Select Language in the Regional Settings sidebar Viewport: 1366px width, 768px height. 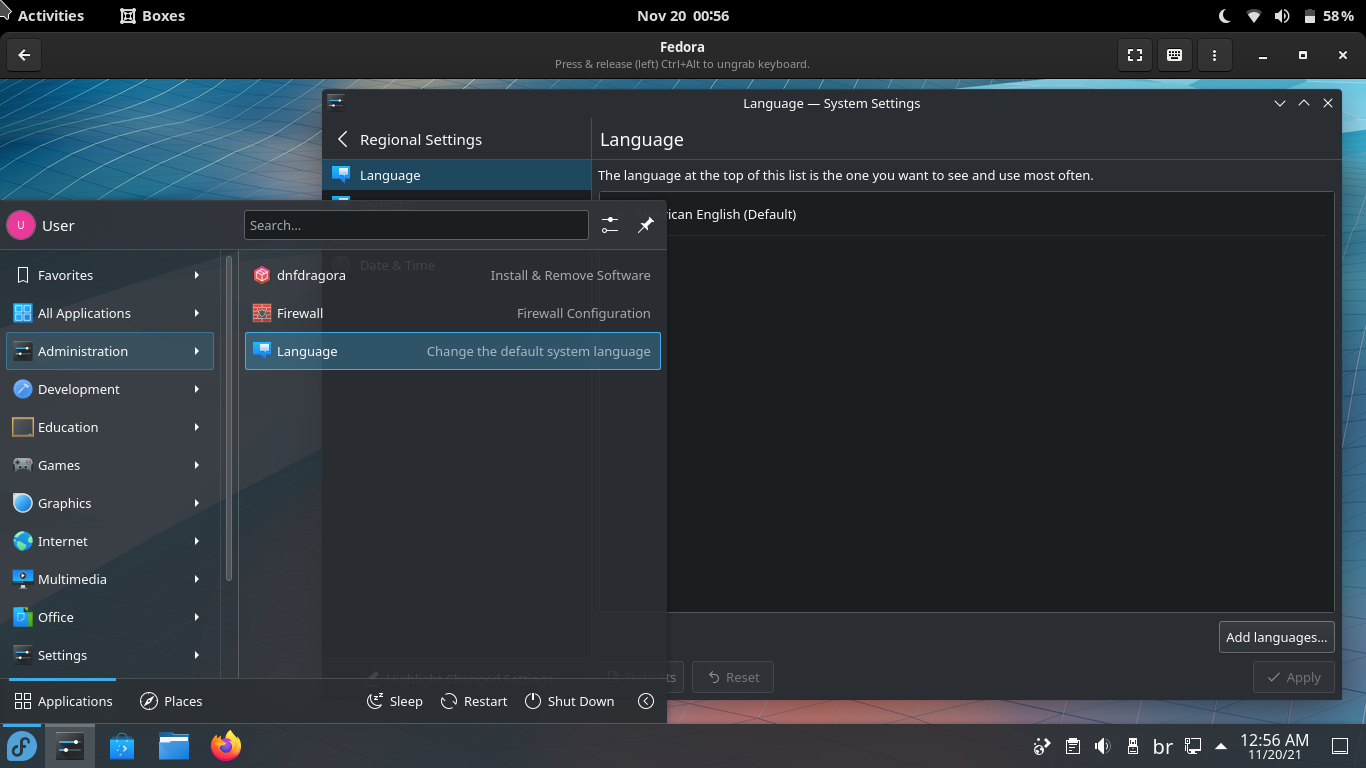[457, 175]
